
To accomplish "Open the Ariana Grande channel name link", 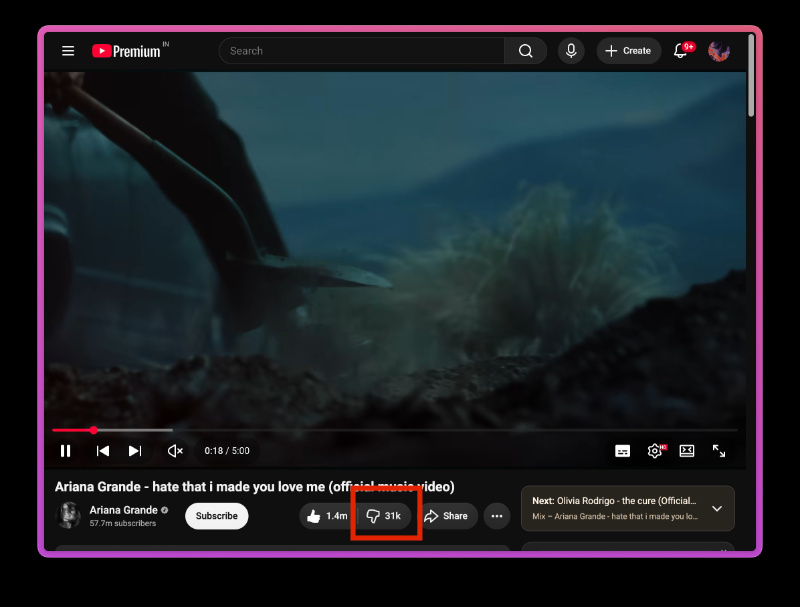I will click(123, 510).
